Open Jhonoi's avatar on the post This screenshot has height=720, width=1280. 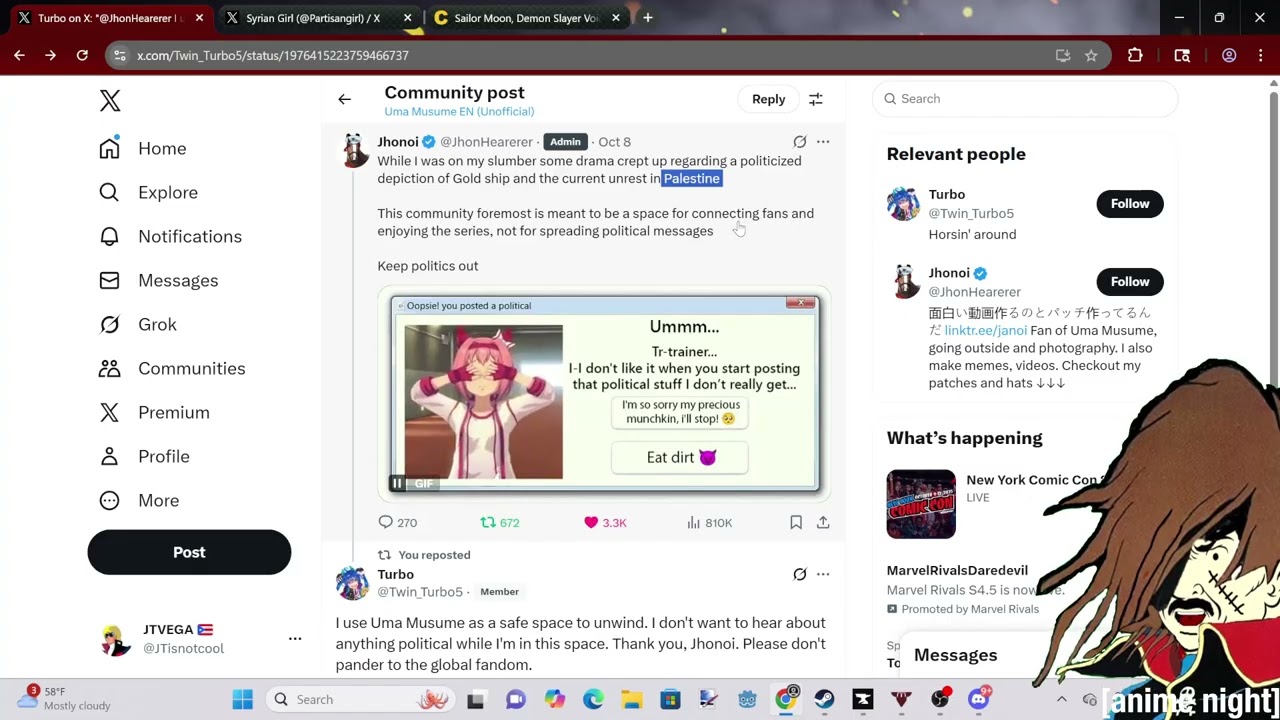[353, 150]
